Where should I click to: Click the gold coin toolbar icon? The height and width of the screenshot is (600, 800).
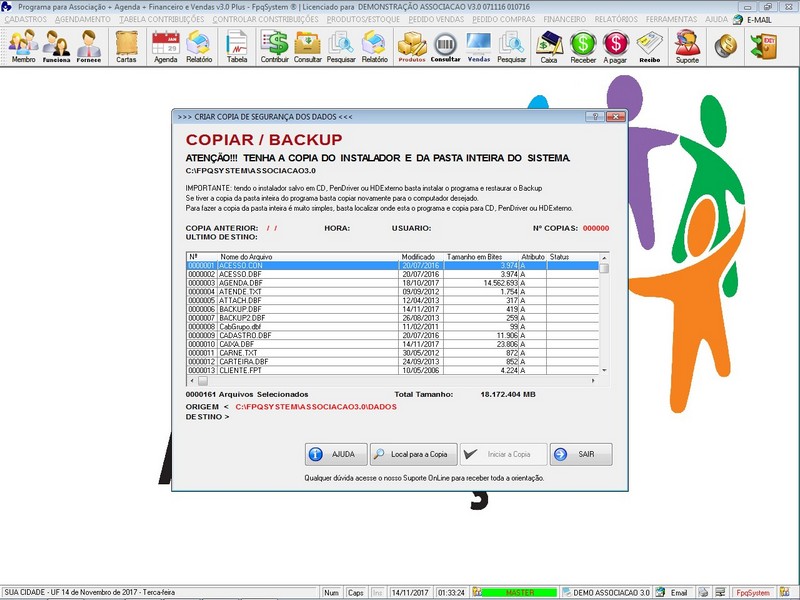(725, 46)
